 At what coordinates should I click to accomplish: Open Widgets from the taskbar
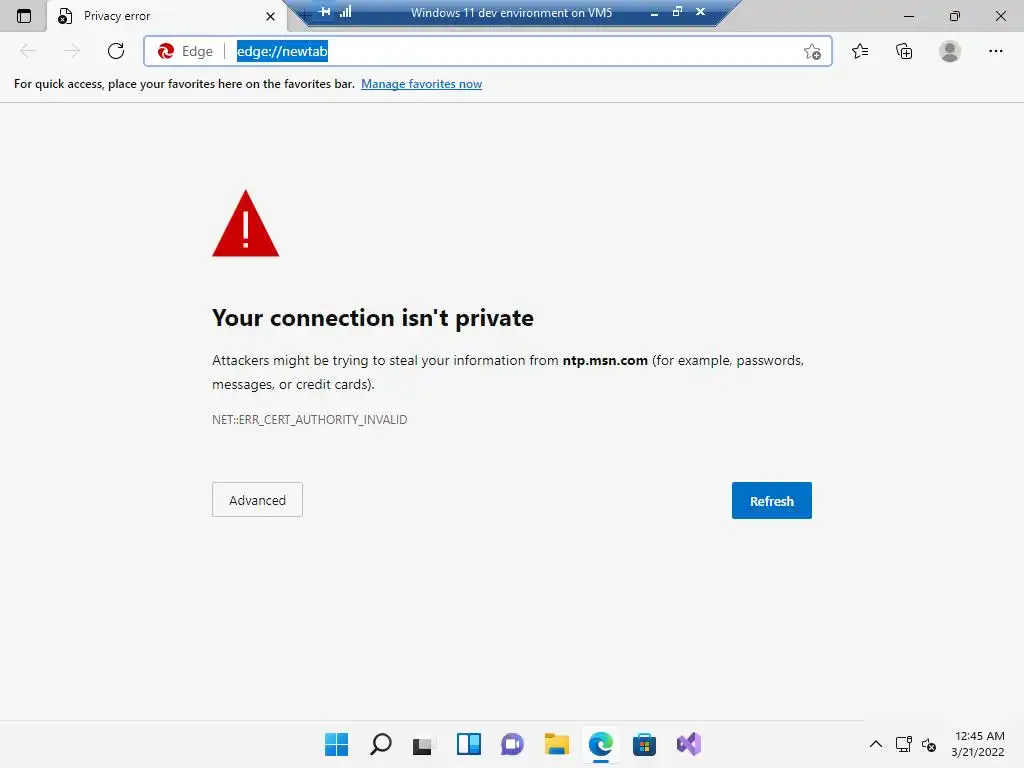(x=468, y=744)
